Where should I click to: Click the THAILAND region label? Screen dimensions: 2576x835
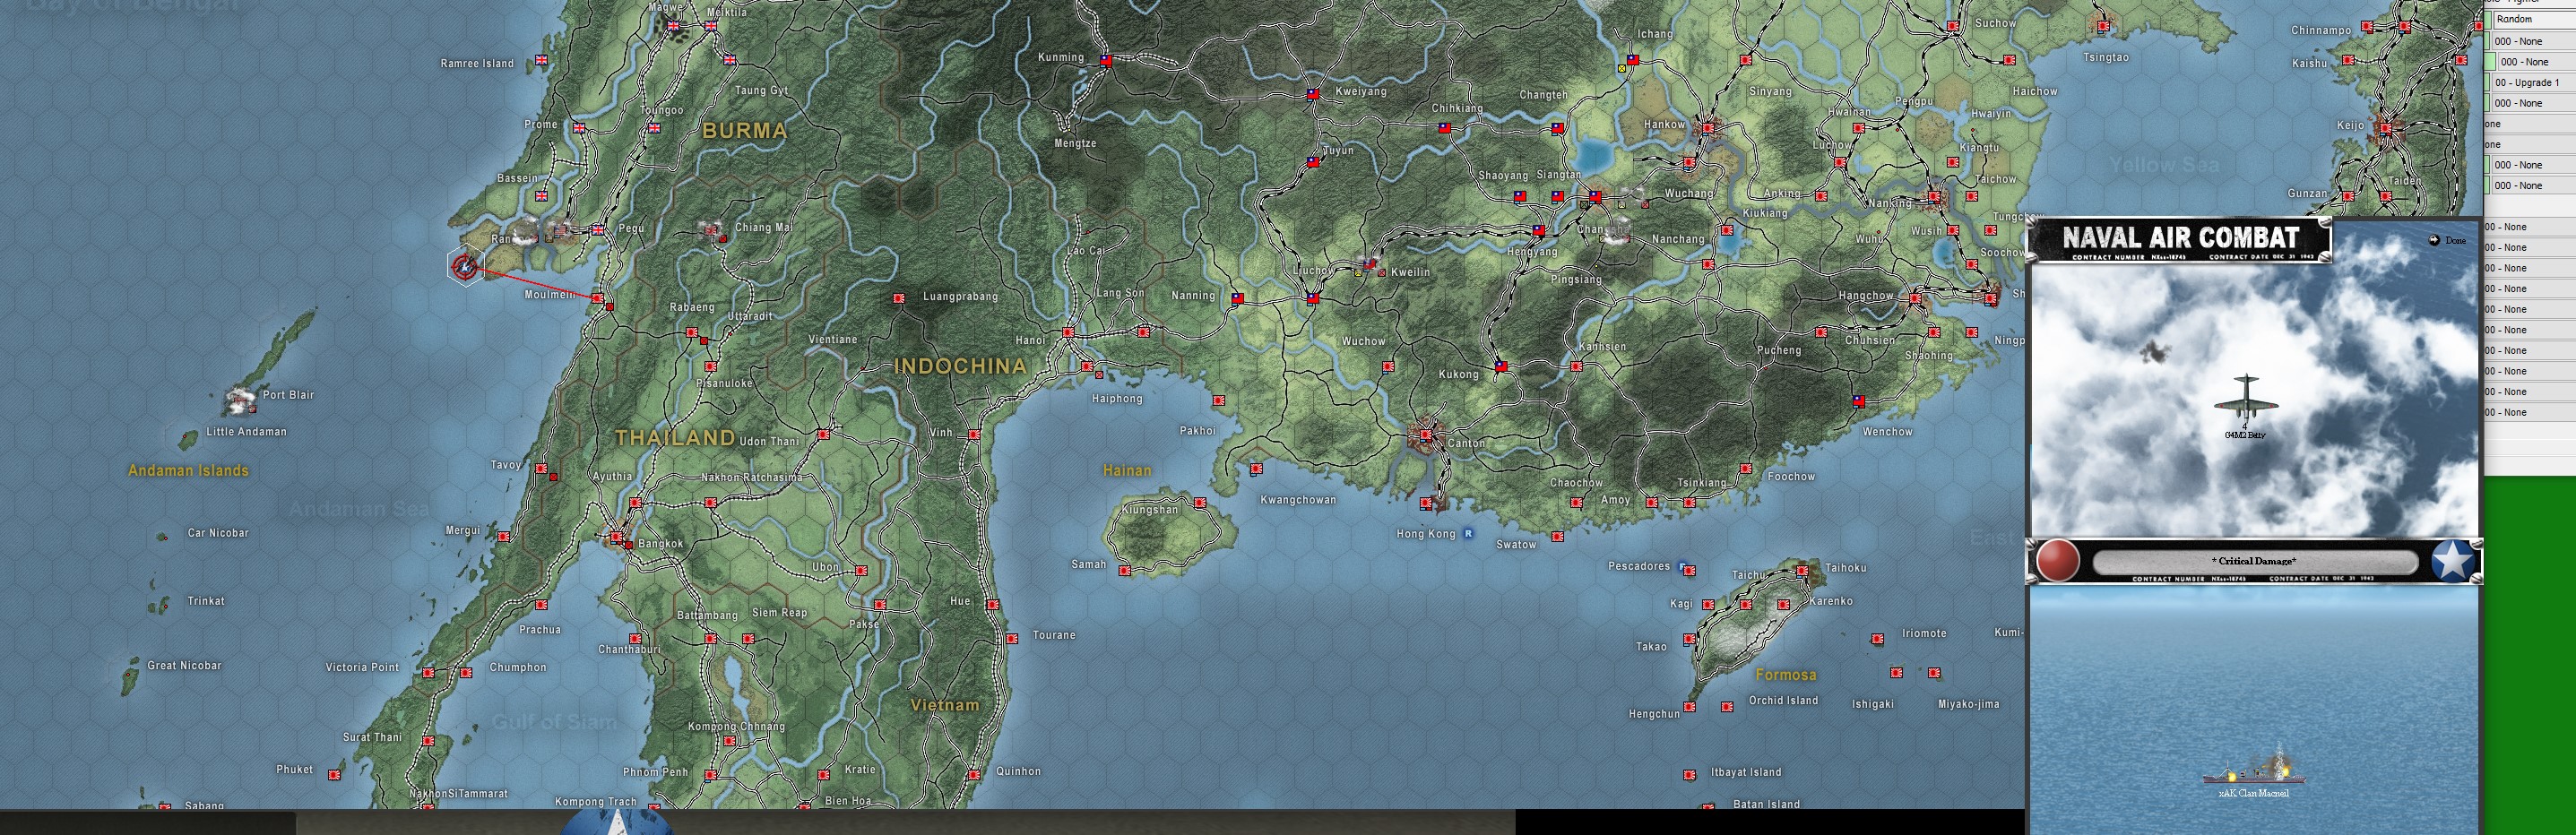[x=675, y=437]
